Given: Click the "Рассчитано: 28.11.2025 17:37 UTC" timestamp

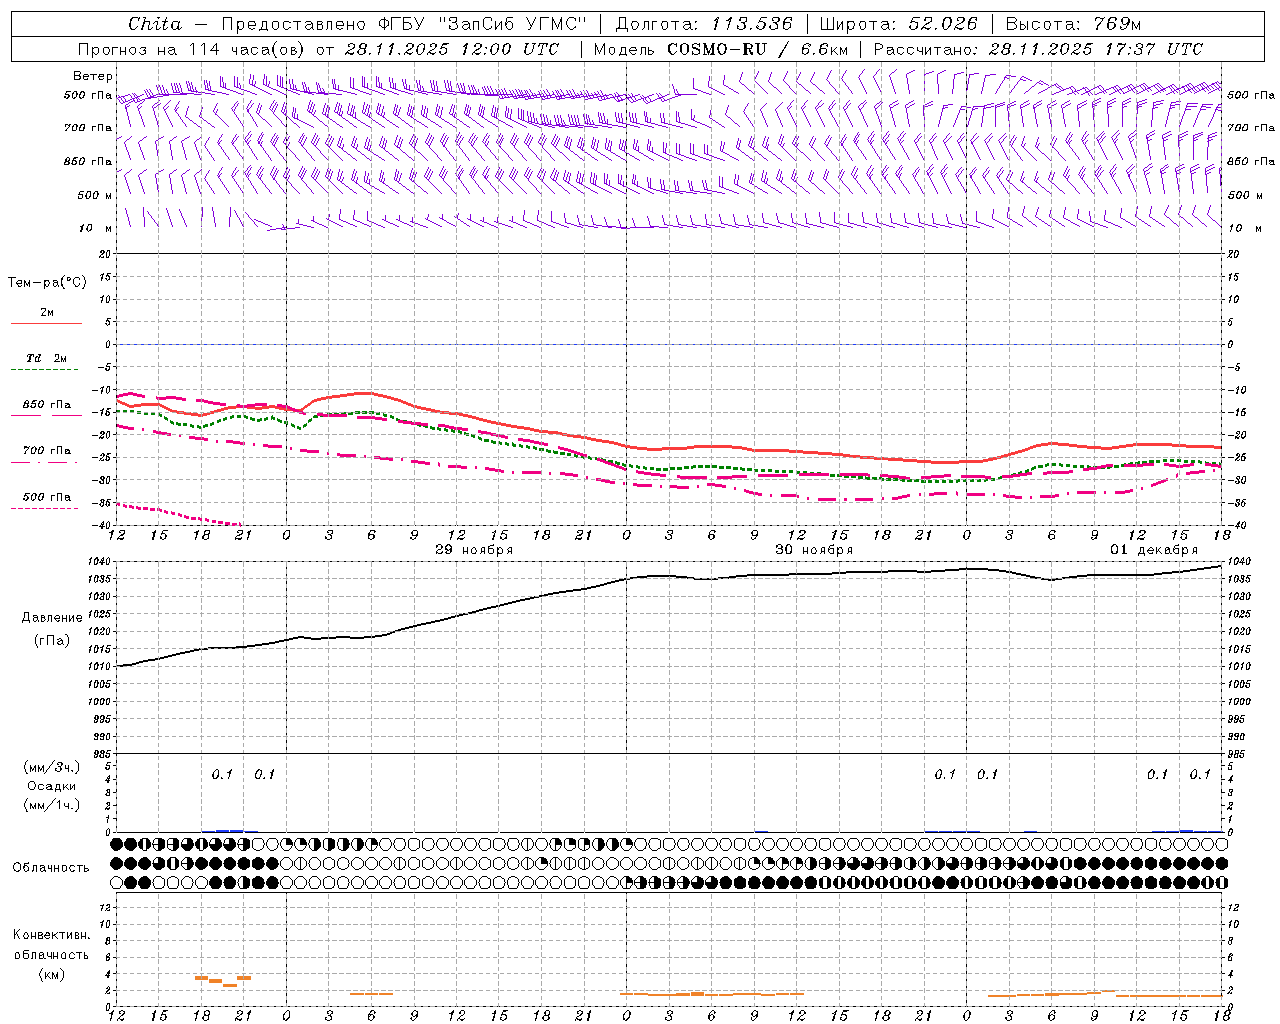Looking at the screenshot, I should tap(1038, 49).
